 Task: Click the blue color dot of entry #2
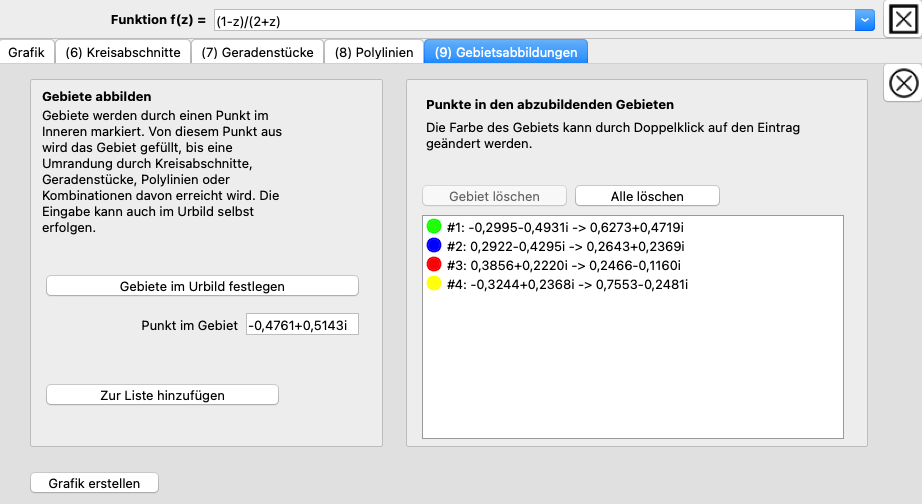pos(434,246)
